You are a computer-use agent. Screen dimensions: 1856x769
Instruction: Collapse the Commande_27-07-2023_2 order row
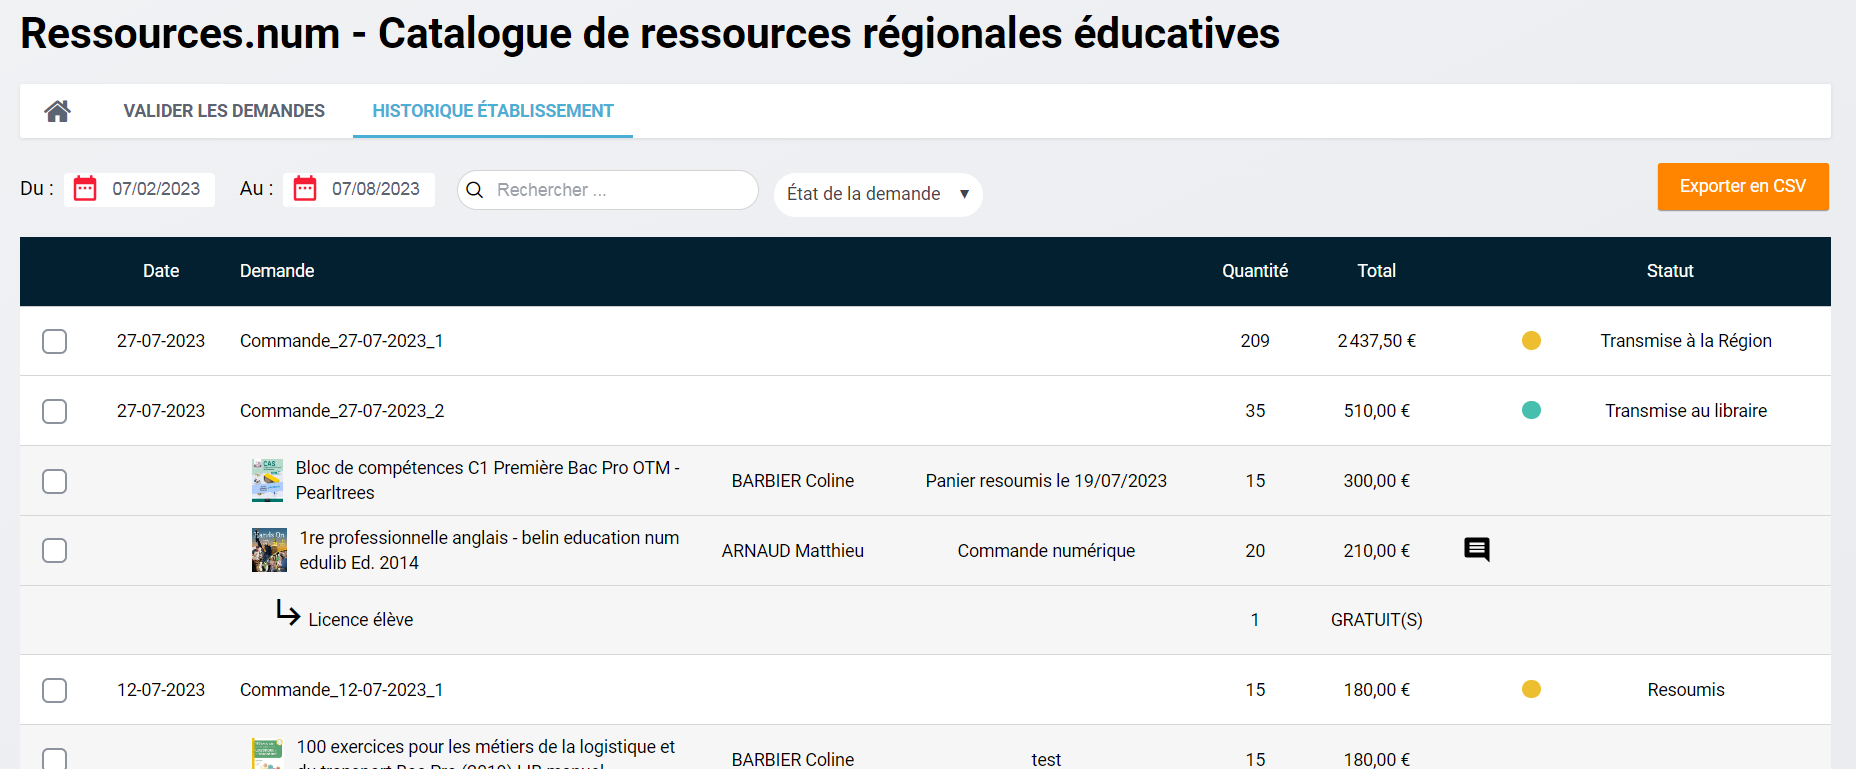341,411
